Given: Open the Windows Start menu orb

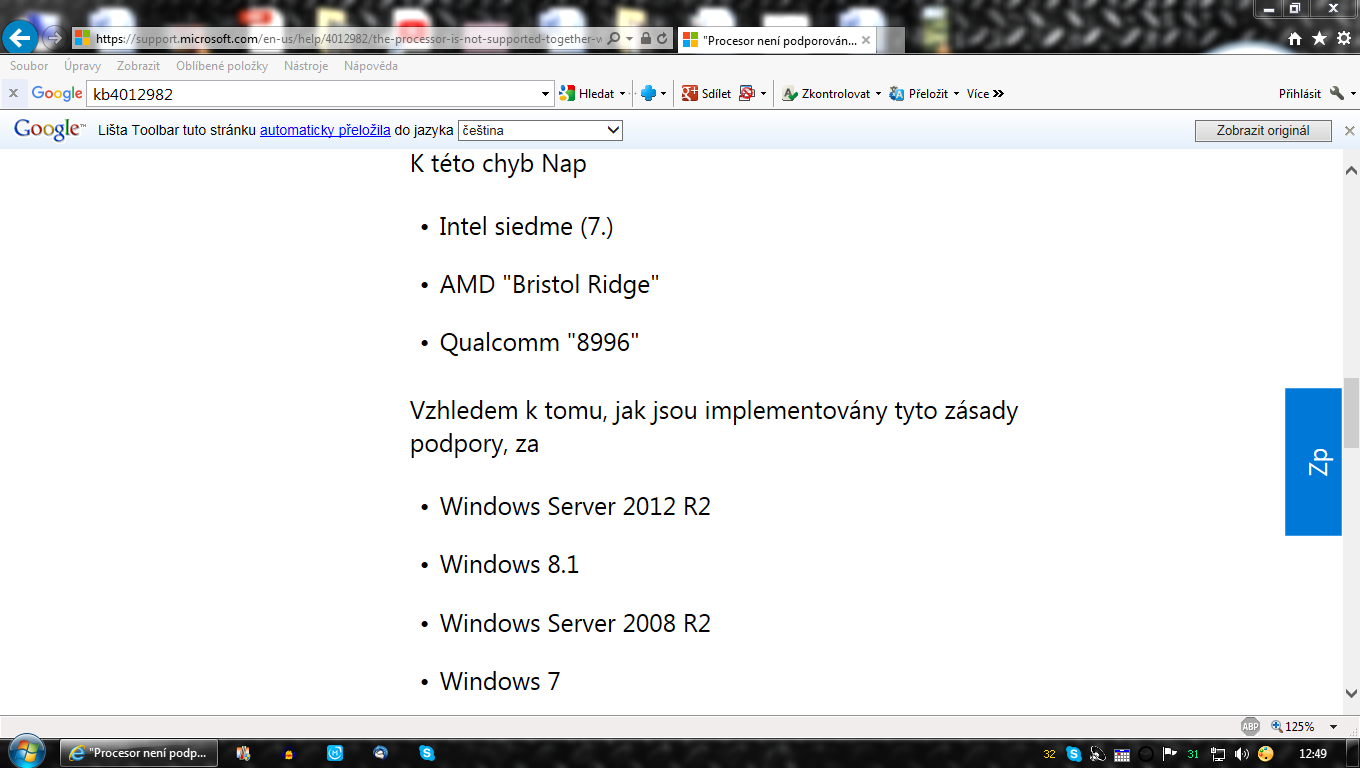Looking at the screenshot, I should 25,752.
